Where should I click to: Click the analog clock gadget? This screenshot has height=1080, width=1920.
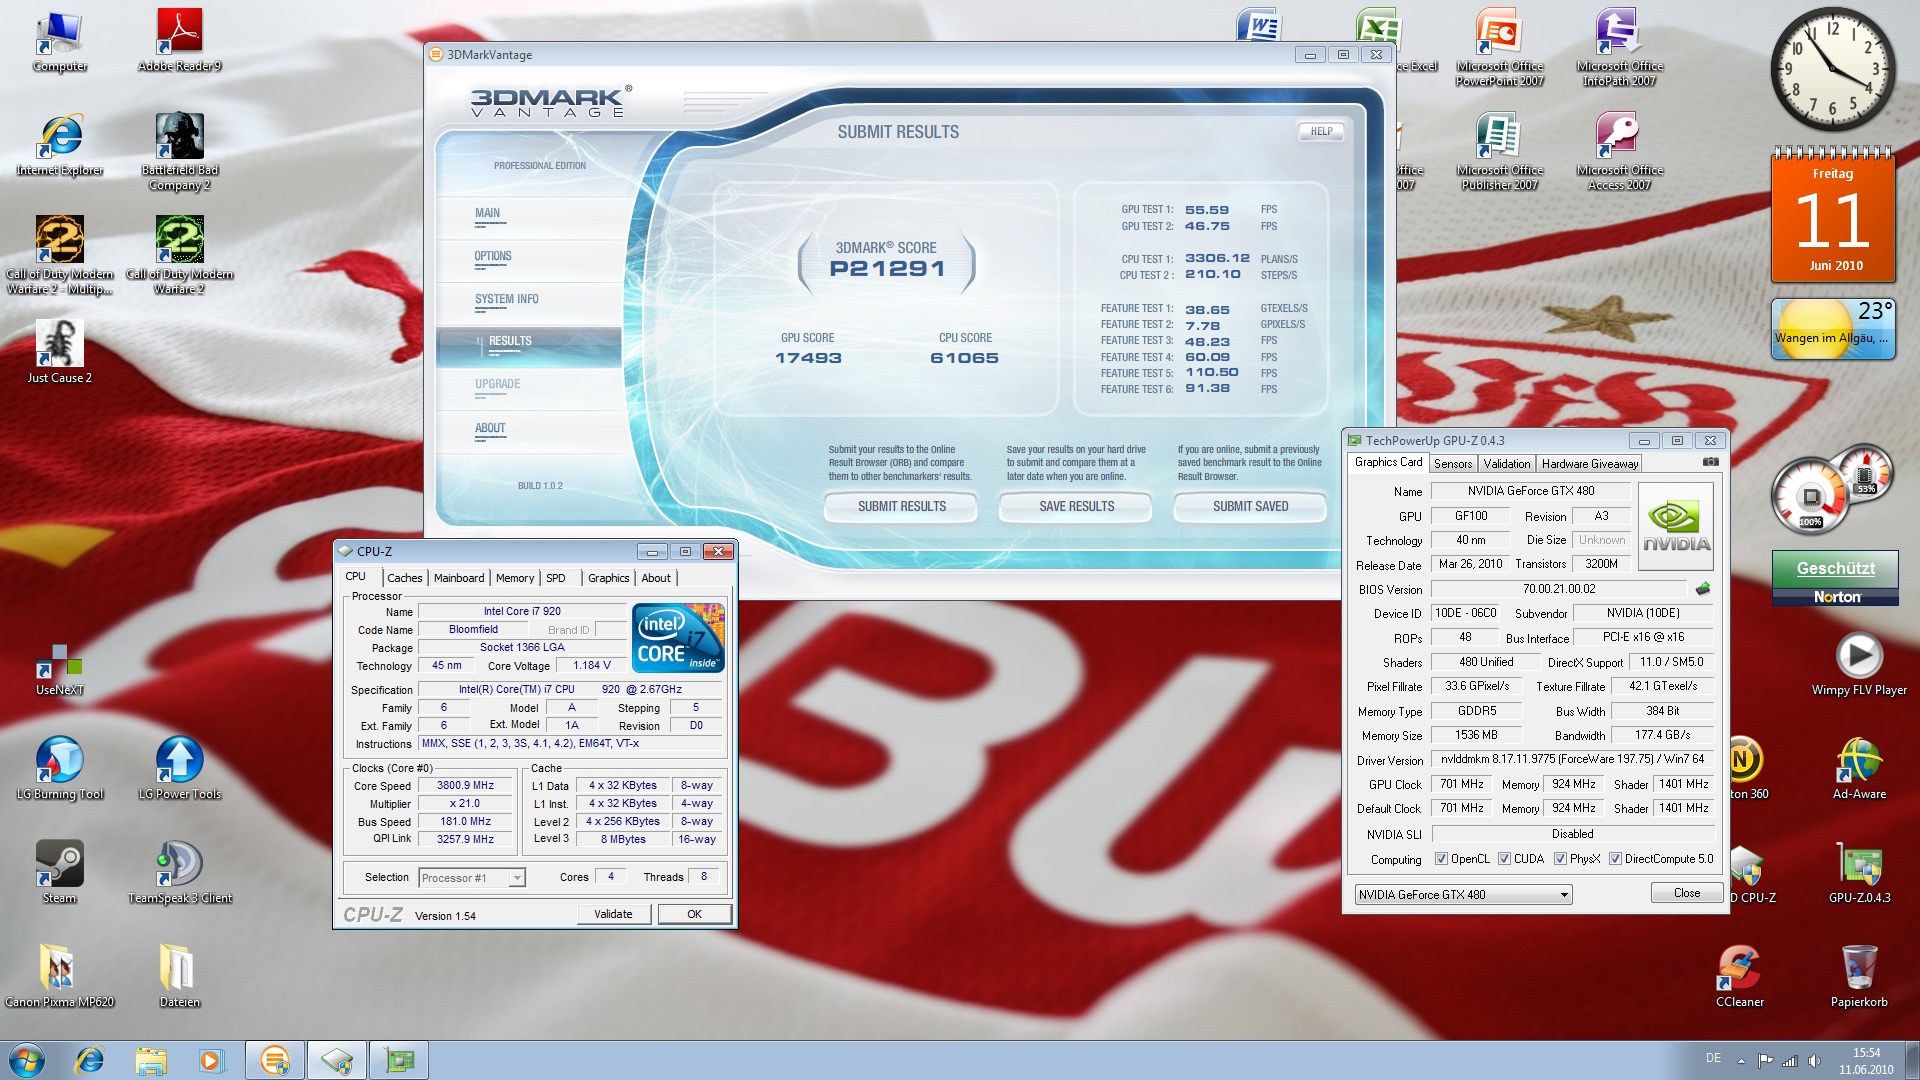[1833, 69]
